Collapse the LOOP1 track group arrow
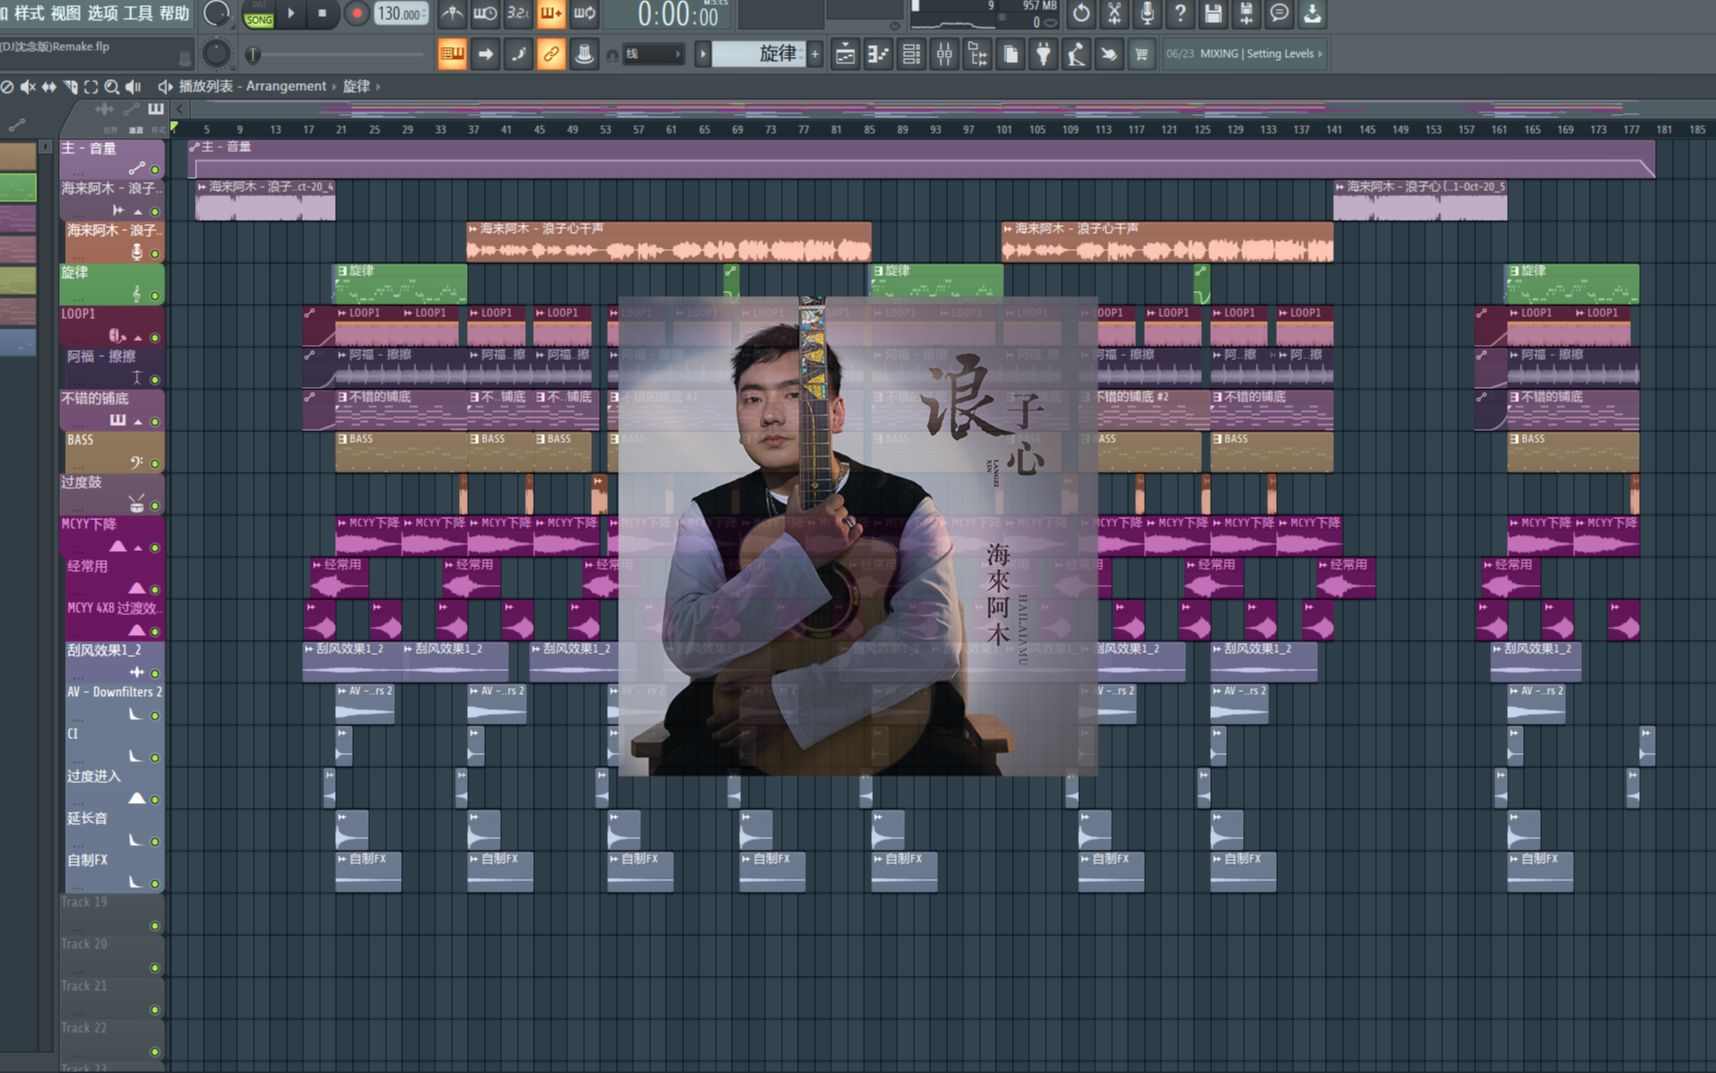The image size is (1716, 1073). [x=139, y=338]
